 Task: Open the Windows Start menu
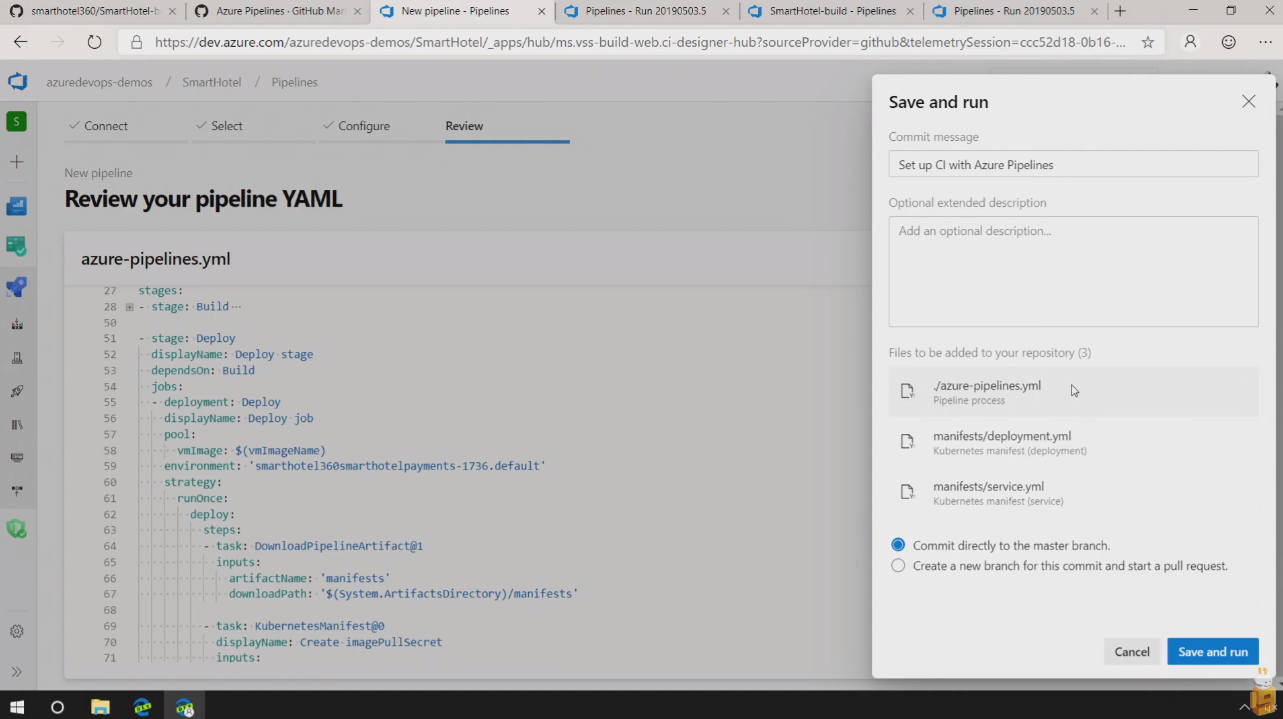(x=17, y=707)
